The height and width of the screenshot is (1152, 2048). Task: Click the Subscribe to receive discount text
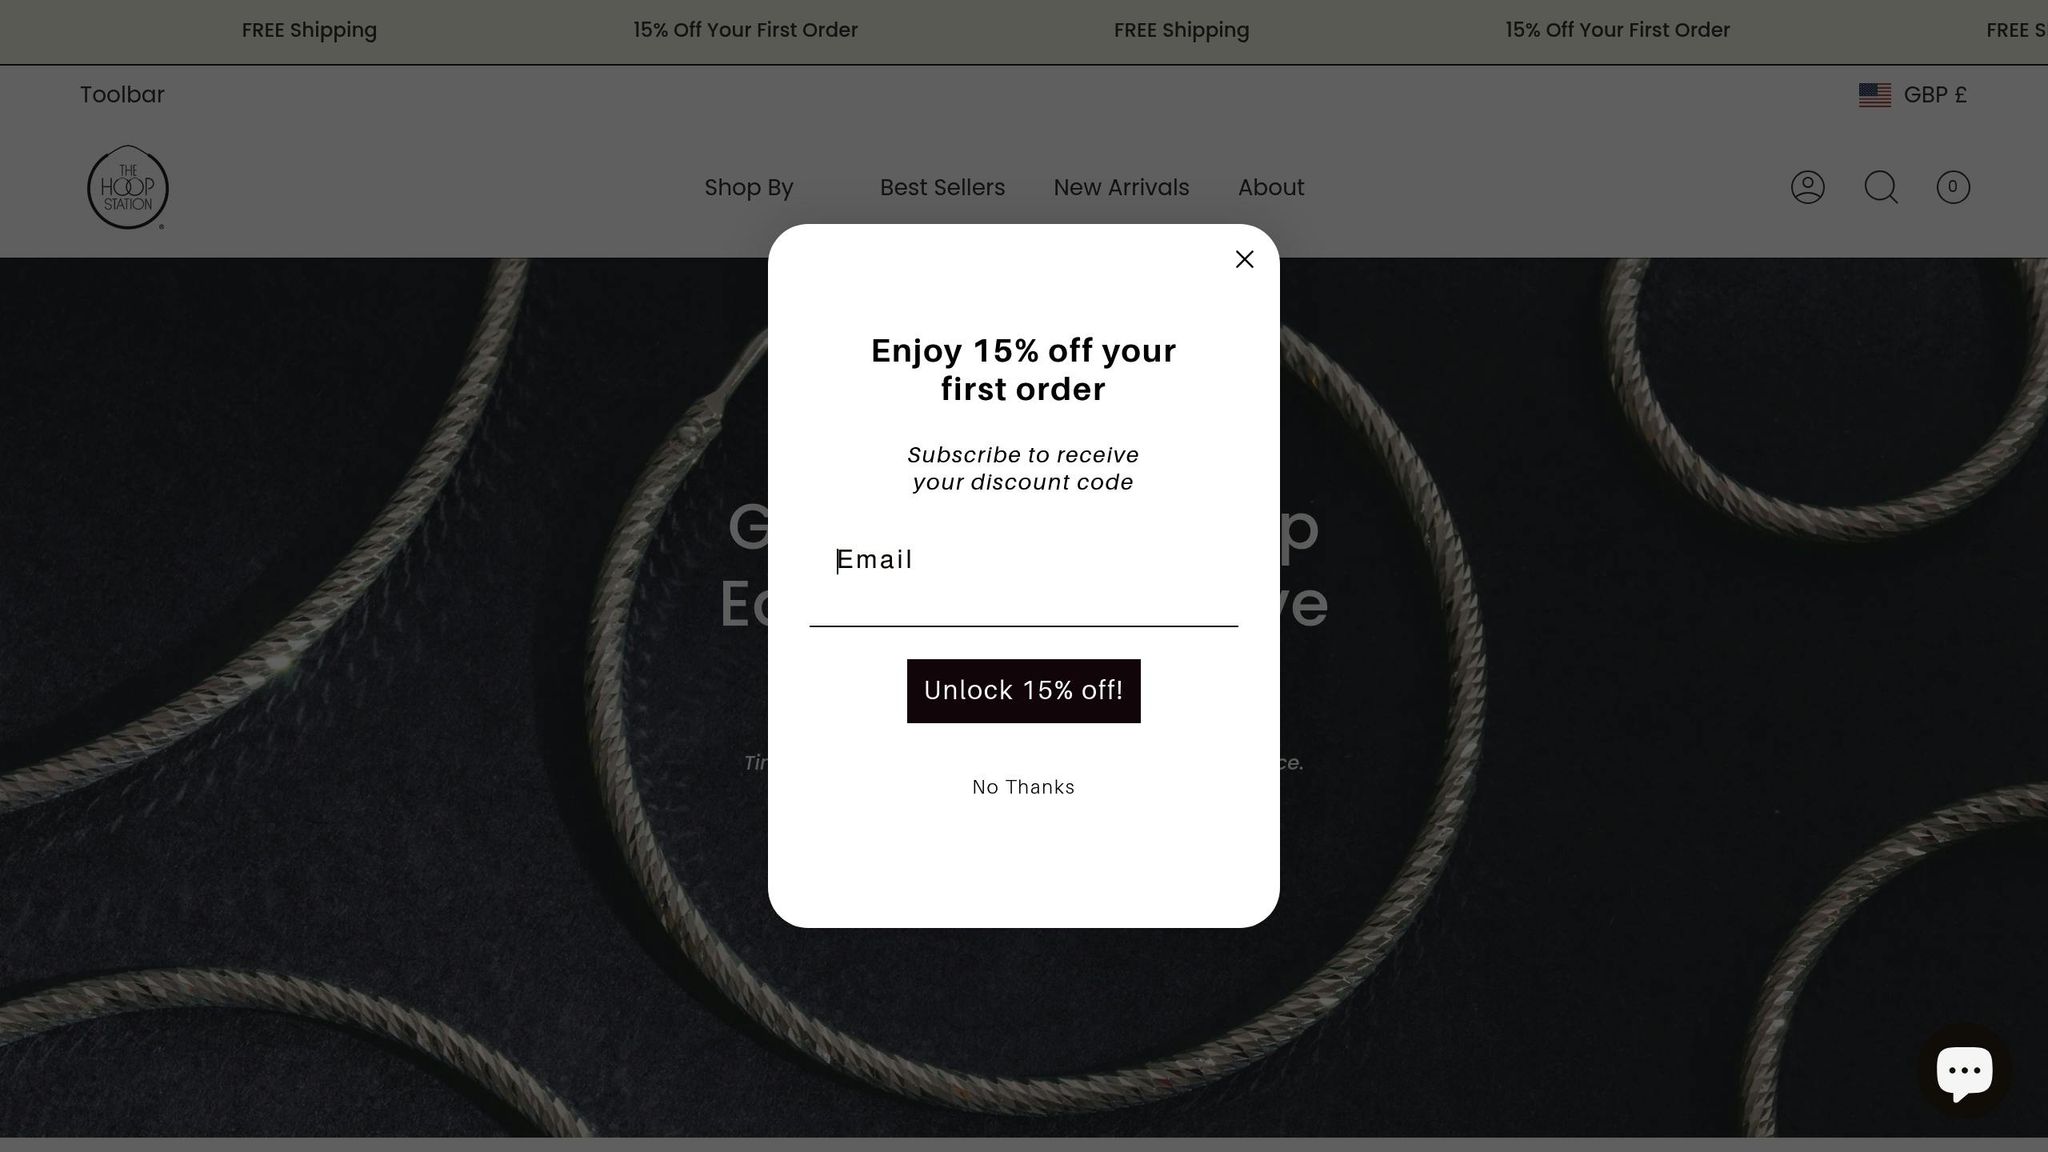[x=1023, y=468]
